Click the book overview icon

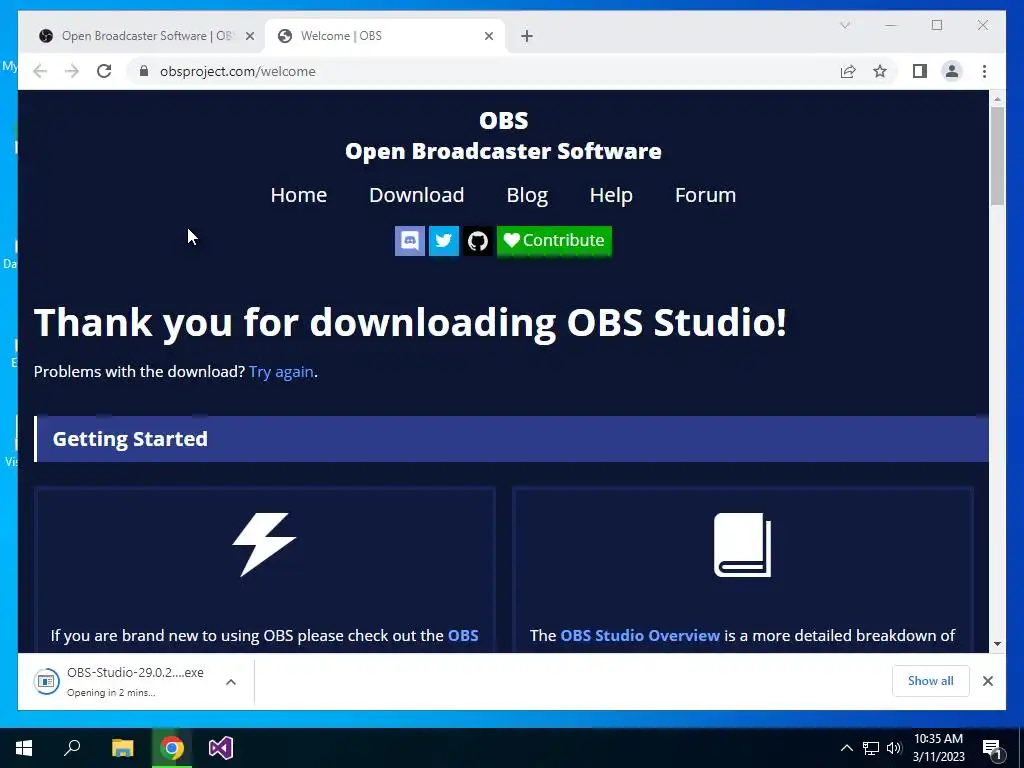pos(743,545)
